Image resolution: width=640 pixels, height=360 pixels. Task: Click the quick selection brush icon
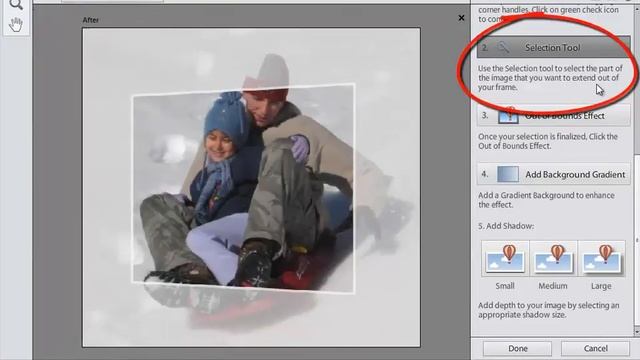click(504, 48)
